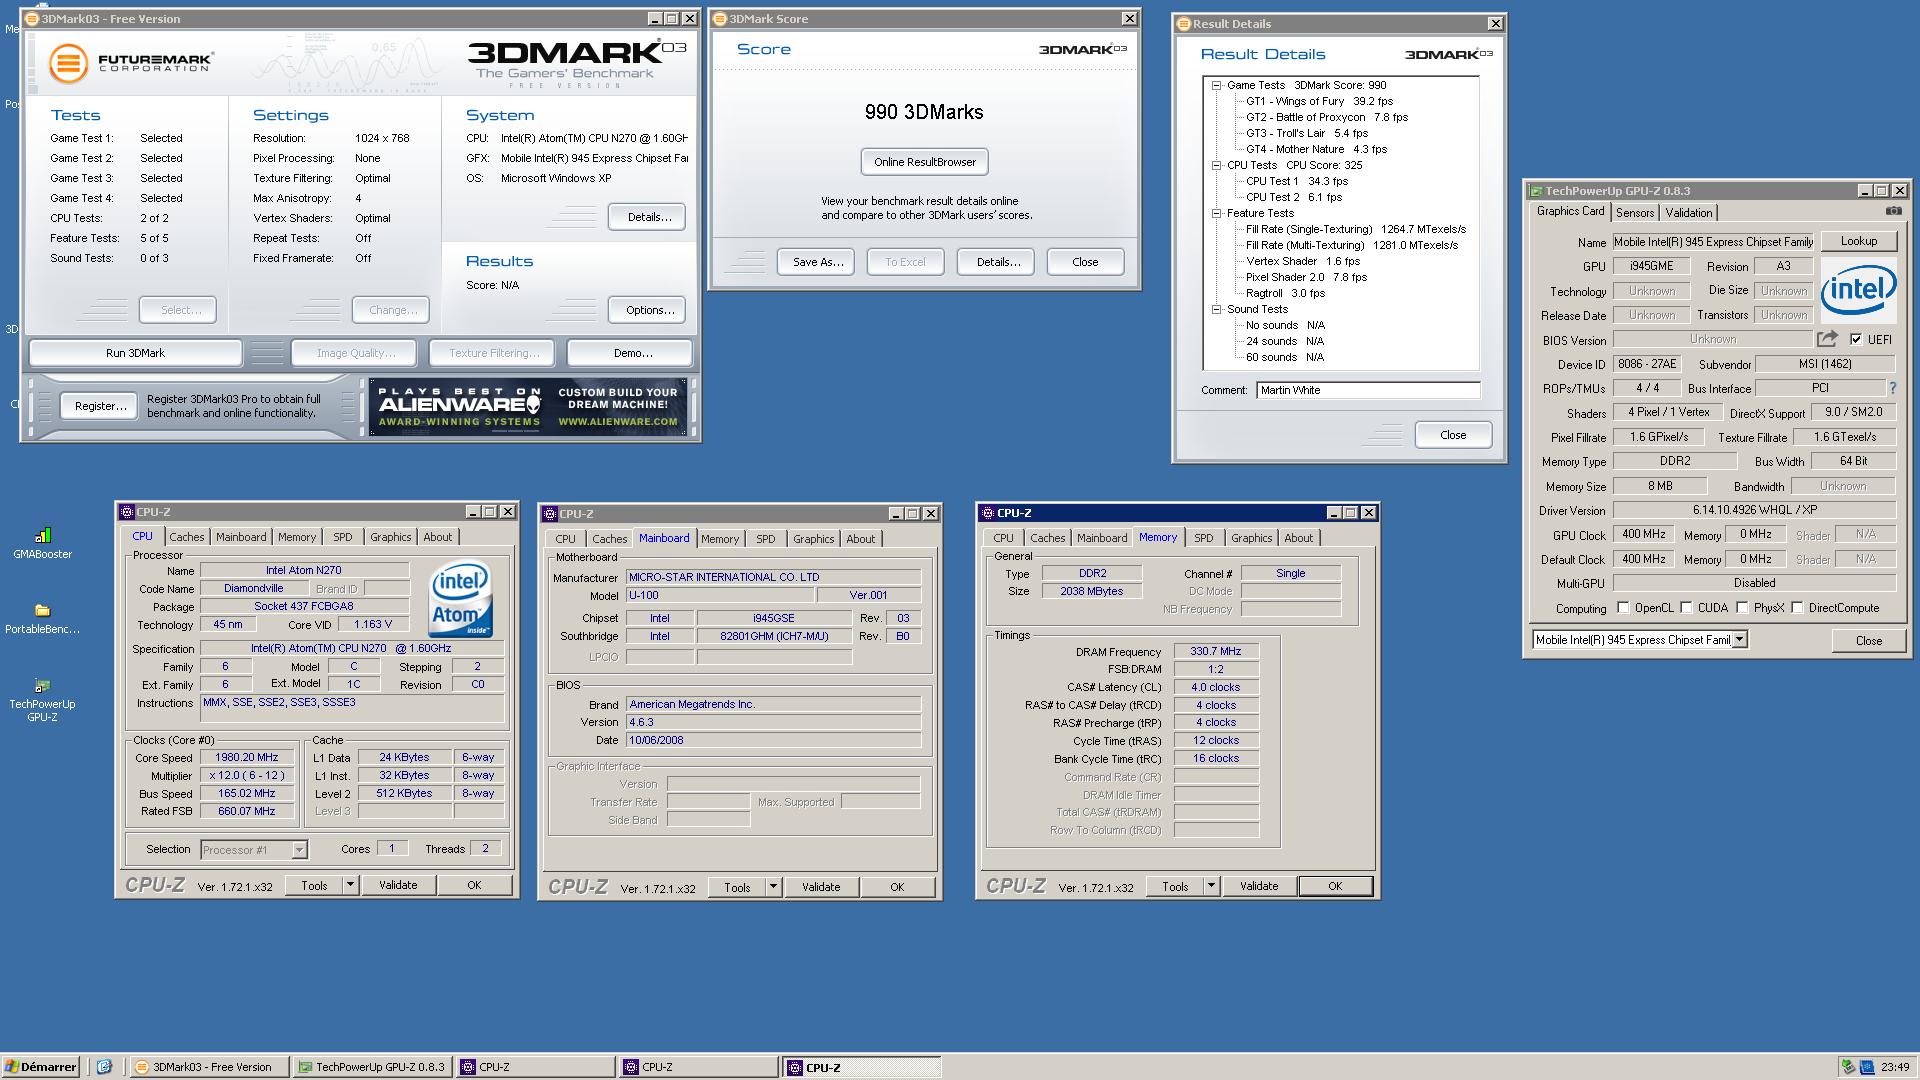Click the 1980.20 MHz Core Speed value
This screenshot has width=1920, height=1080.
[247, 758]
